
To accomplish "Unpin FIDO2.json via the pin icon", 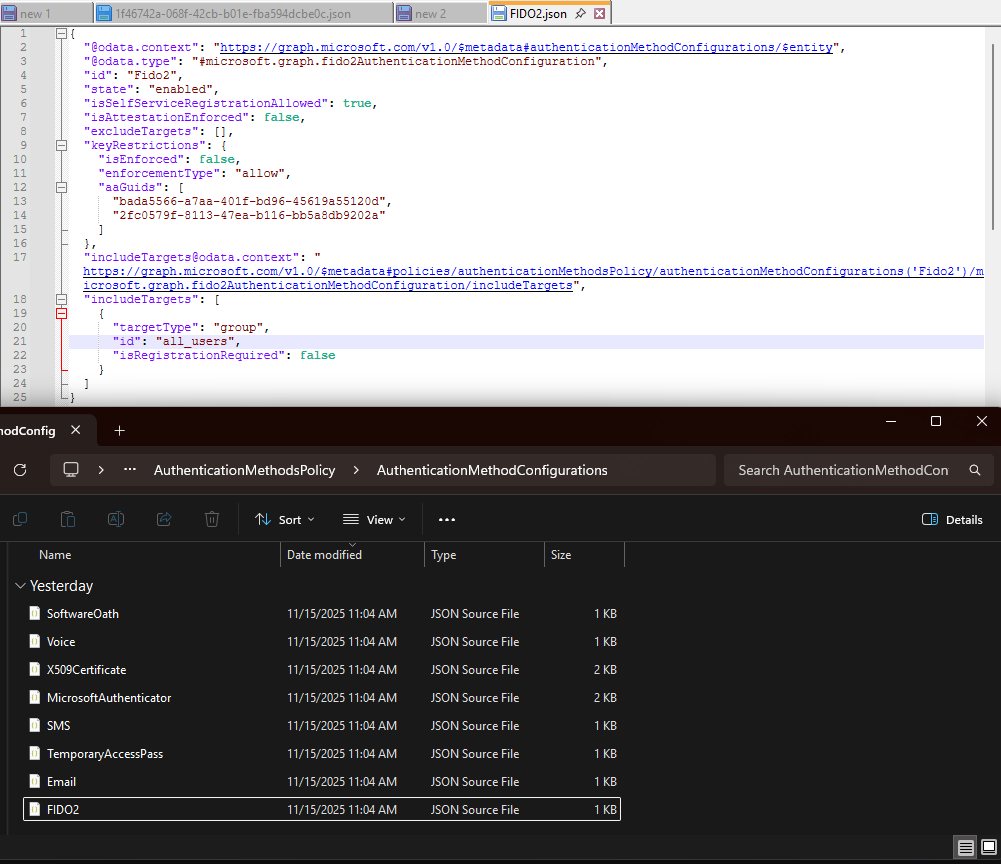I will click(x=581, y=13).
